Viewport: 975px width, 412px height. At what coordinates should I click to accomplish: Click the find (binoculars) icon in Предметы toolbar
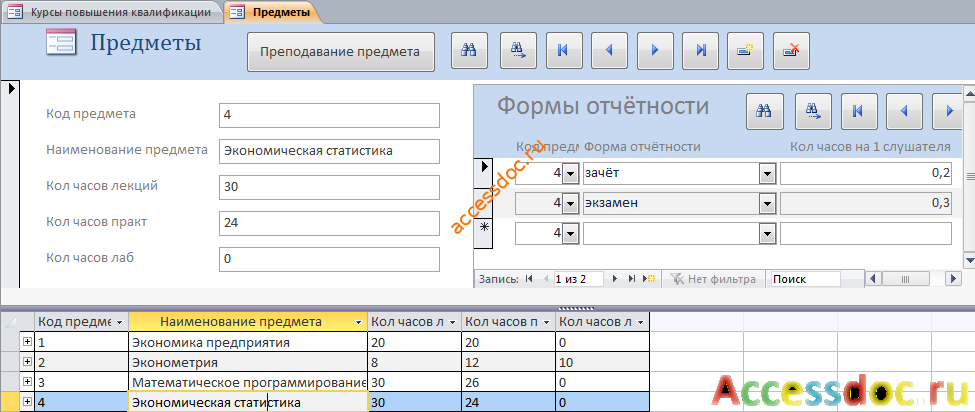click(469, 50)
